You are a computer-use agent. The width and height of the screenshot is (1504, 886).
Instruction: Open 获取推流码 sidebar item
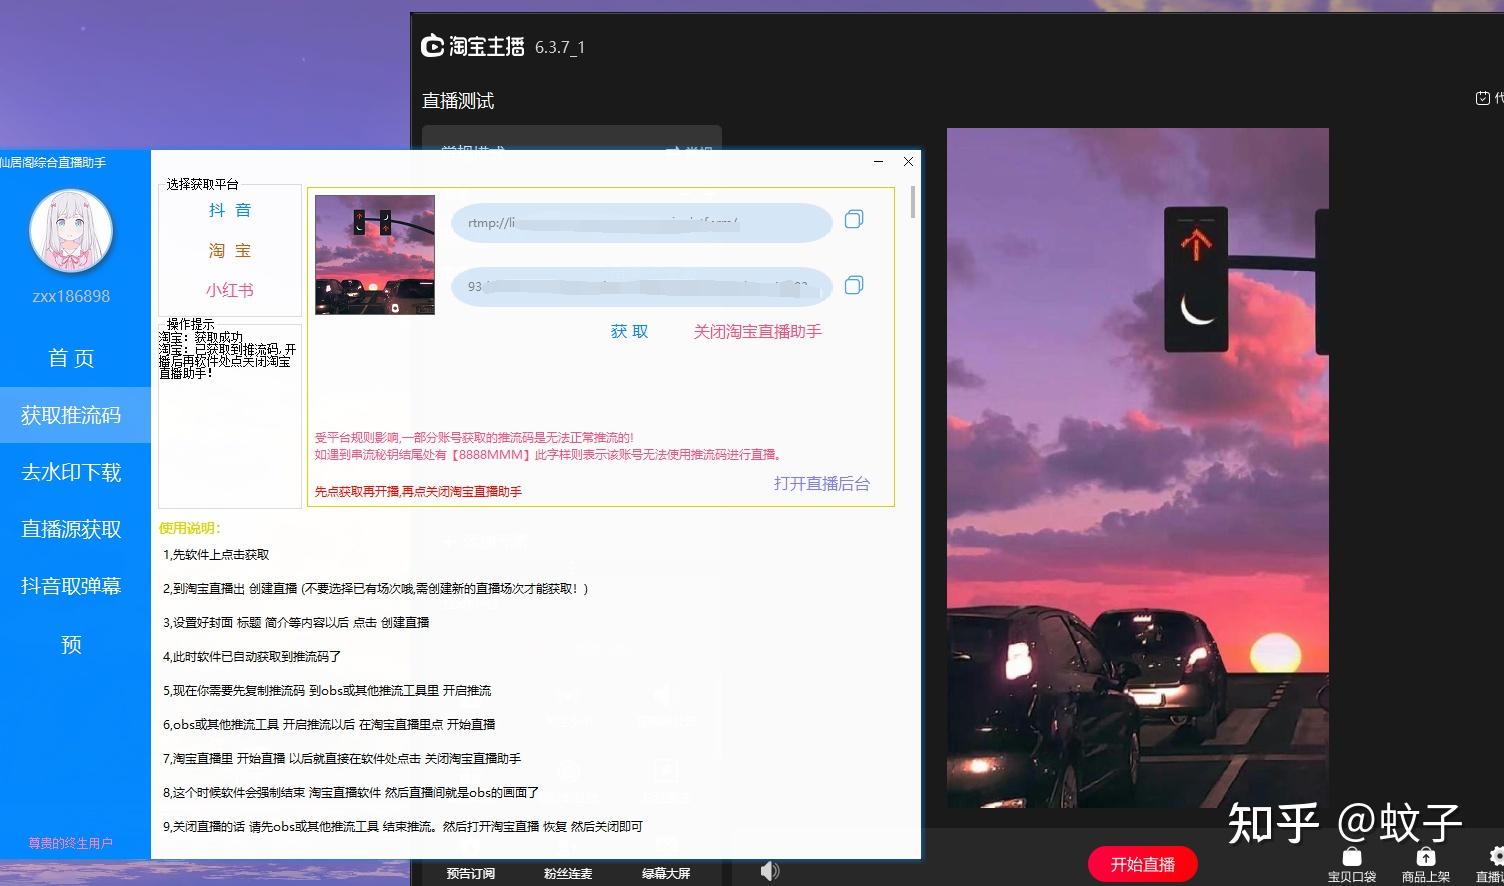[71, 415]
